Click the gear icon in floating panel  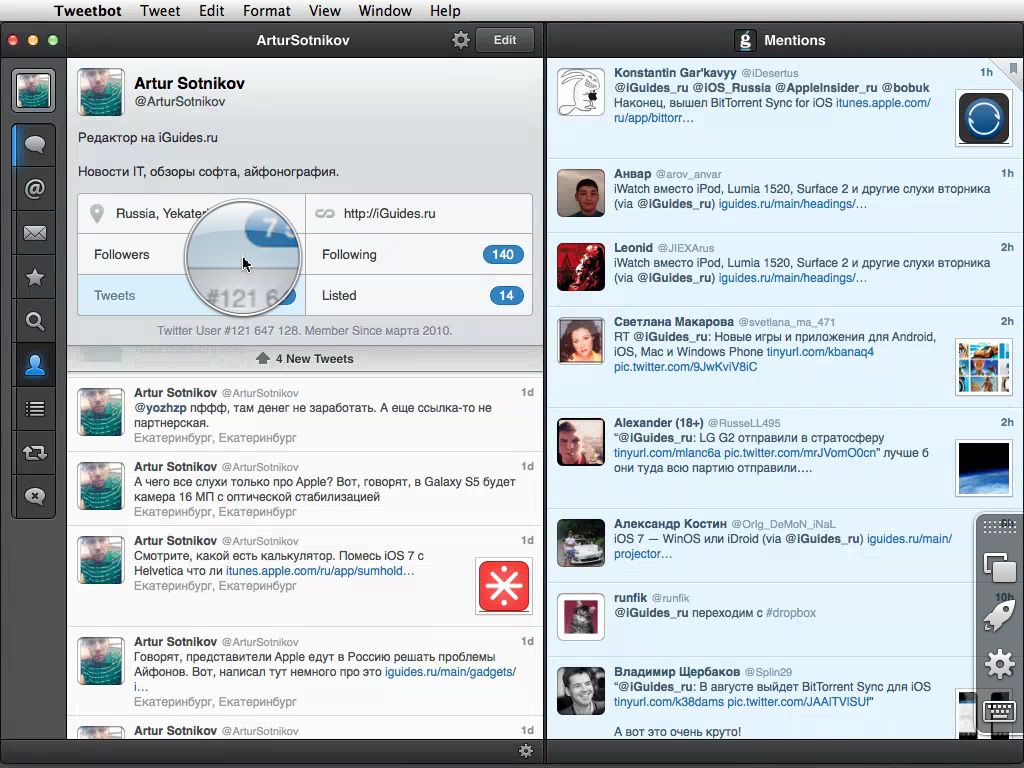point(1000,665)
